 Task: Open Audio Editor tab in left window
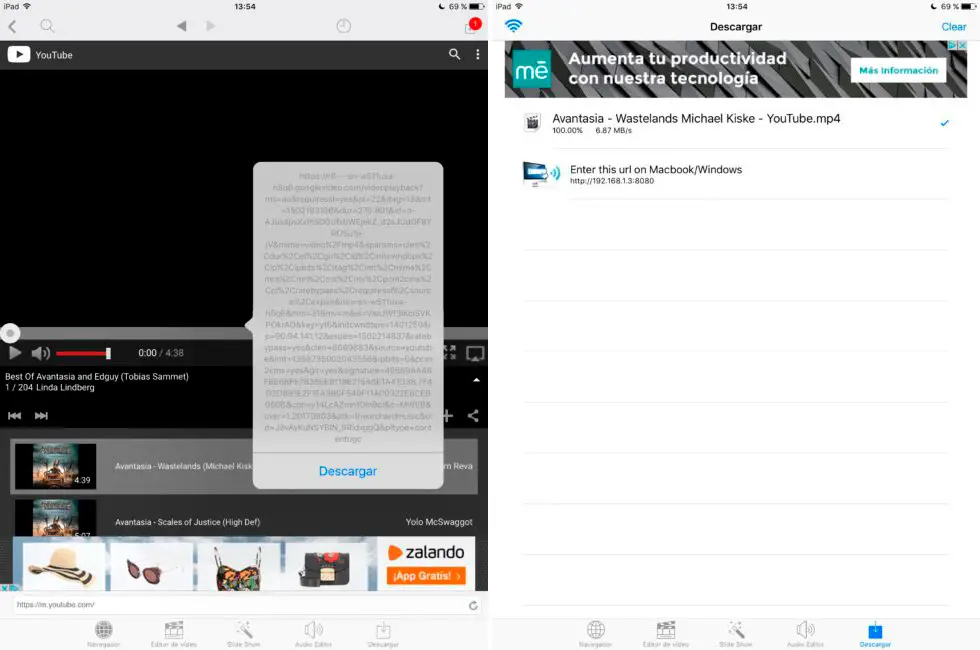(314, 634)
